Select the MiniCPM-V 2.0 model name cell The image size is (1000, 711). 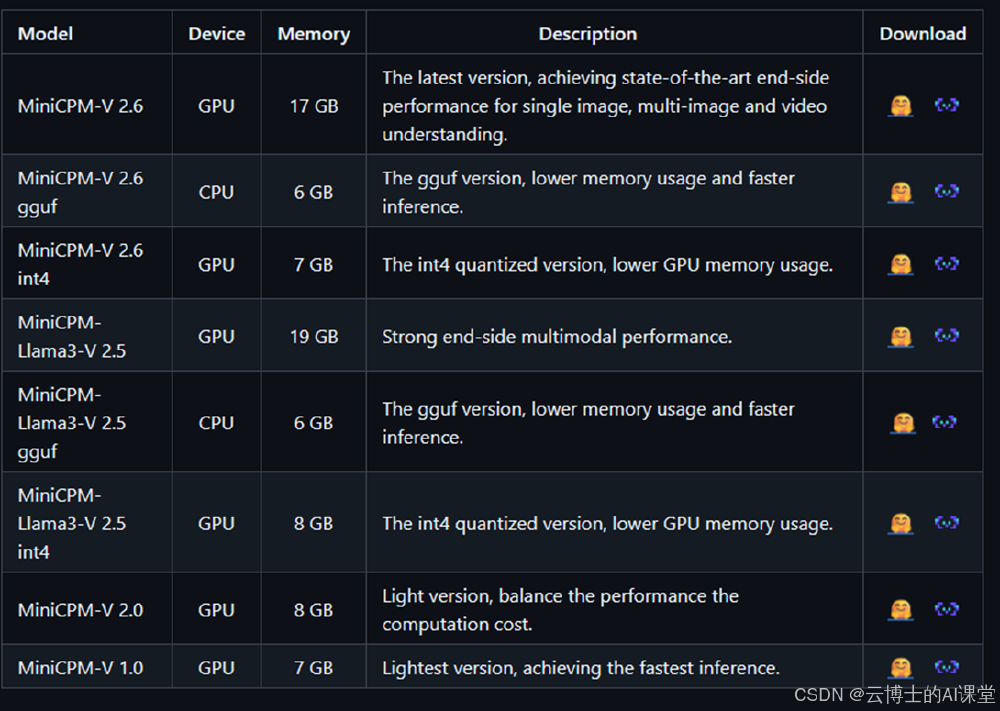[x=81, y=610]
